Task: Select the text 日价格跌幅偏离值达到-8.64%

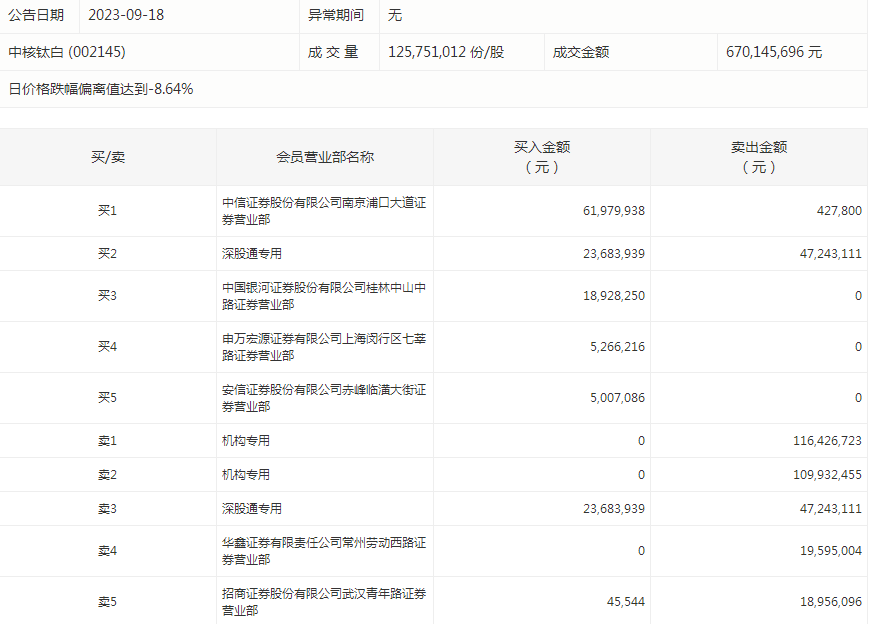Action: click(101, 89)
